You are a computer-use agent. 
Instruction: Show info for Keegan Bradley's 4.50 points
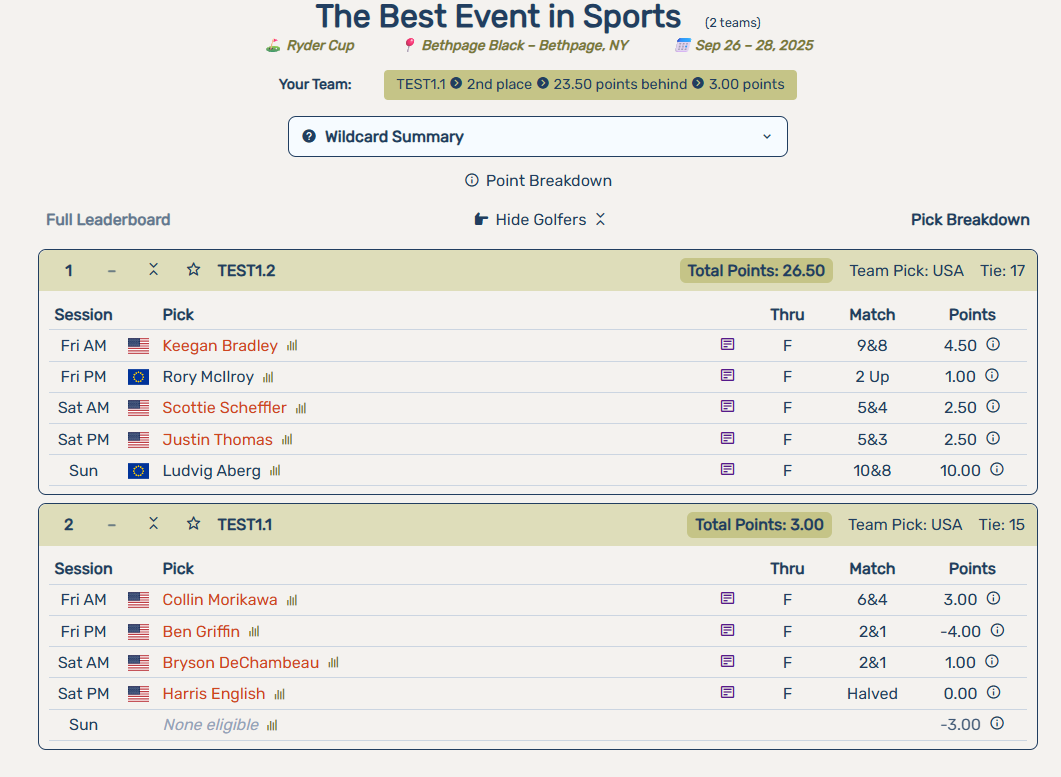pyautogui.click(x=993, y=345)
